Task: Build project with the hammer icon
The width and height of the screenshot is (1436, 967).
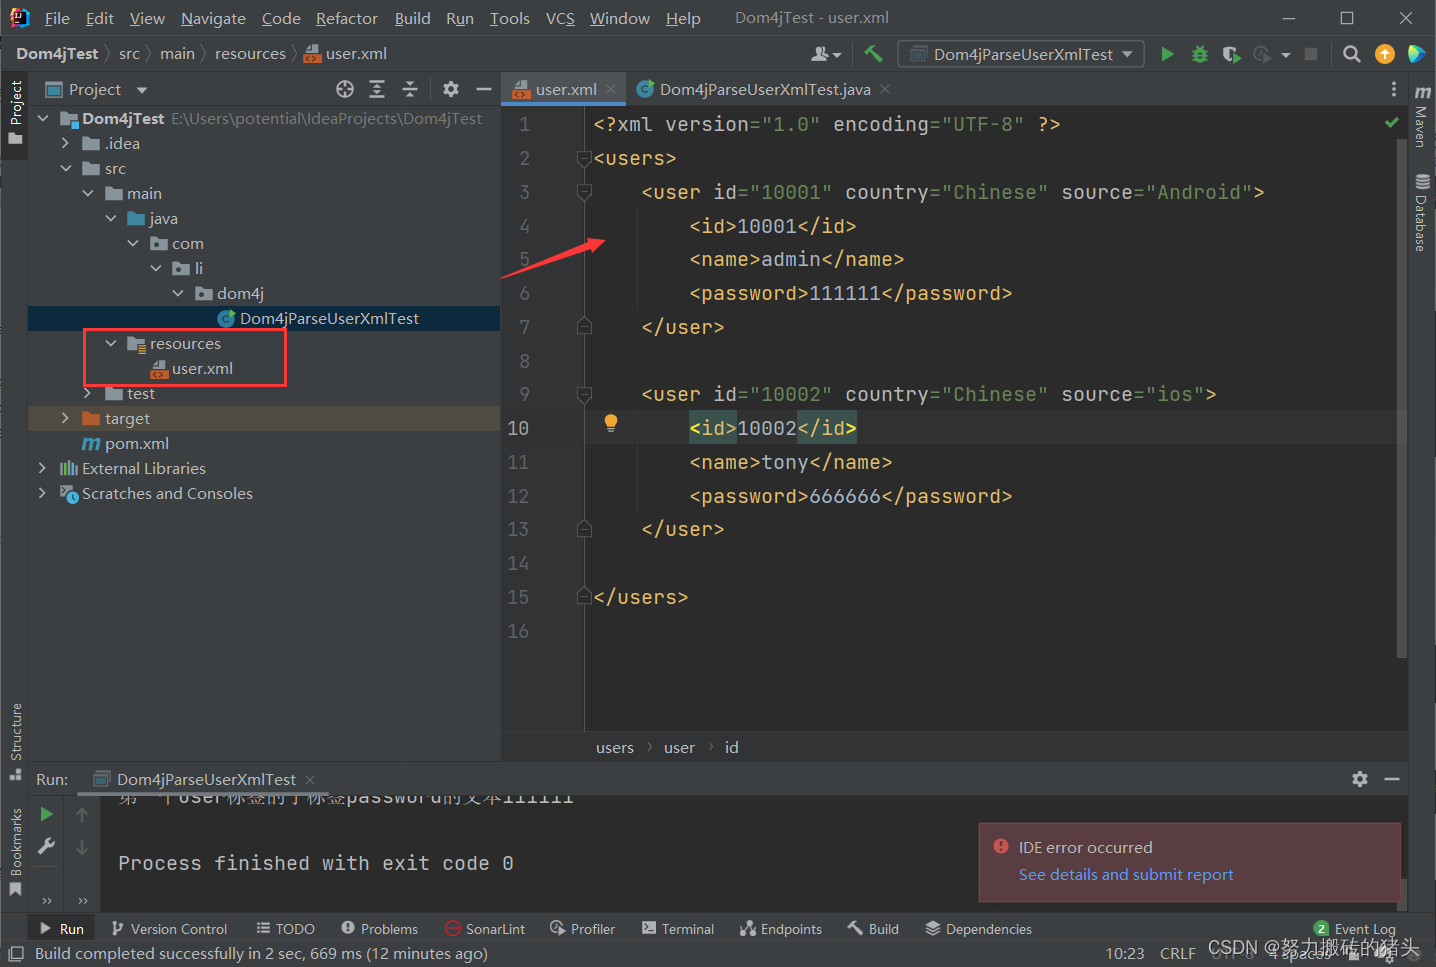Action: [873, 54]
